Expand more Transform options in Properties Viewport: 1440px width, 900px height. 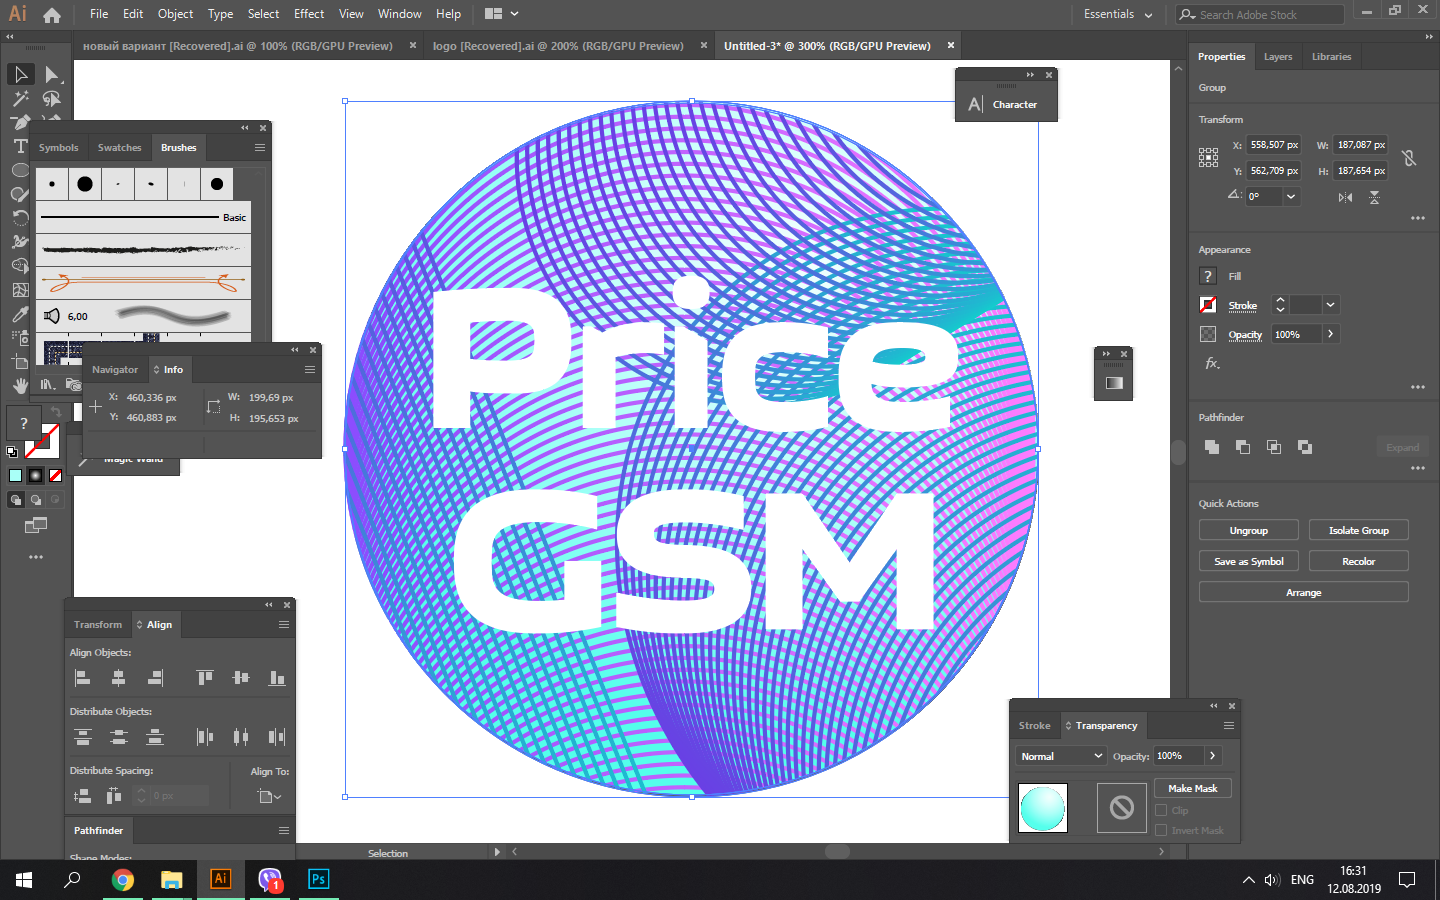1418,218
